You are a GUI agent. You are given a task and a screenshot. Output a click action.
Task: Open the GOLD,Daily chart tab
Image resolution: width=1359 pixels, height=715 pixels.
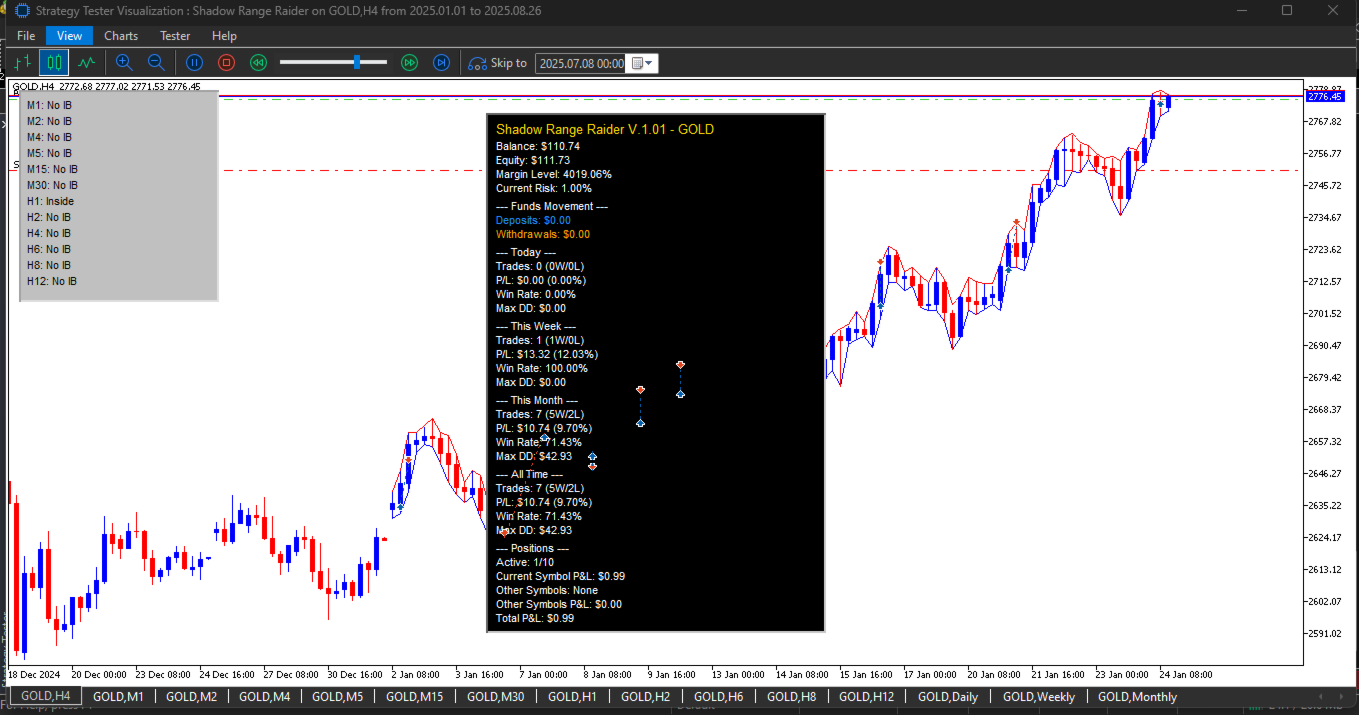pyautogui.click(x=948, y=696)
